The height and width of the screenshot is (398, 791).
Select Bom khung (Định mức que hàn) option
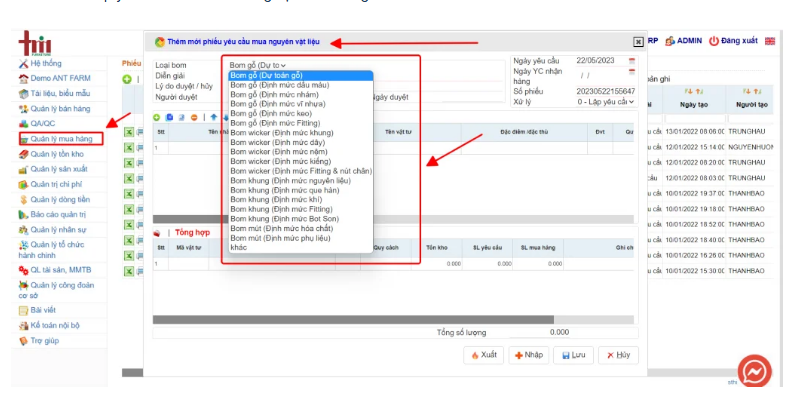(301, 190)
